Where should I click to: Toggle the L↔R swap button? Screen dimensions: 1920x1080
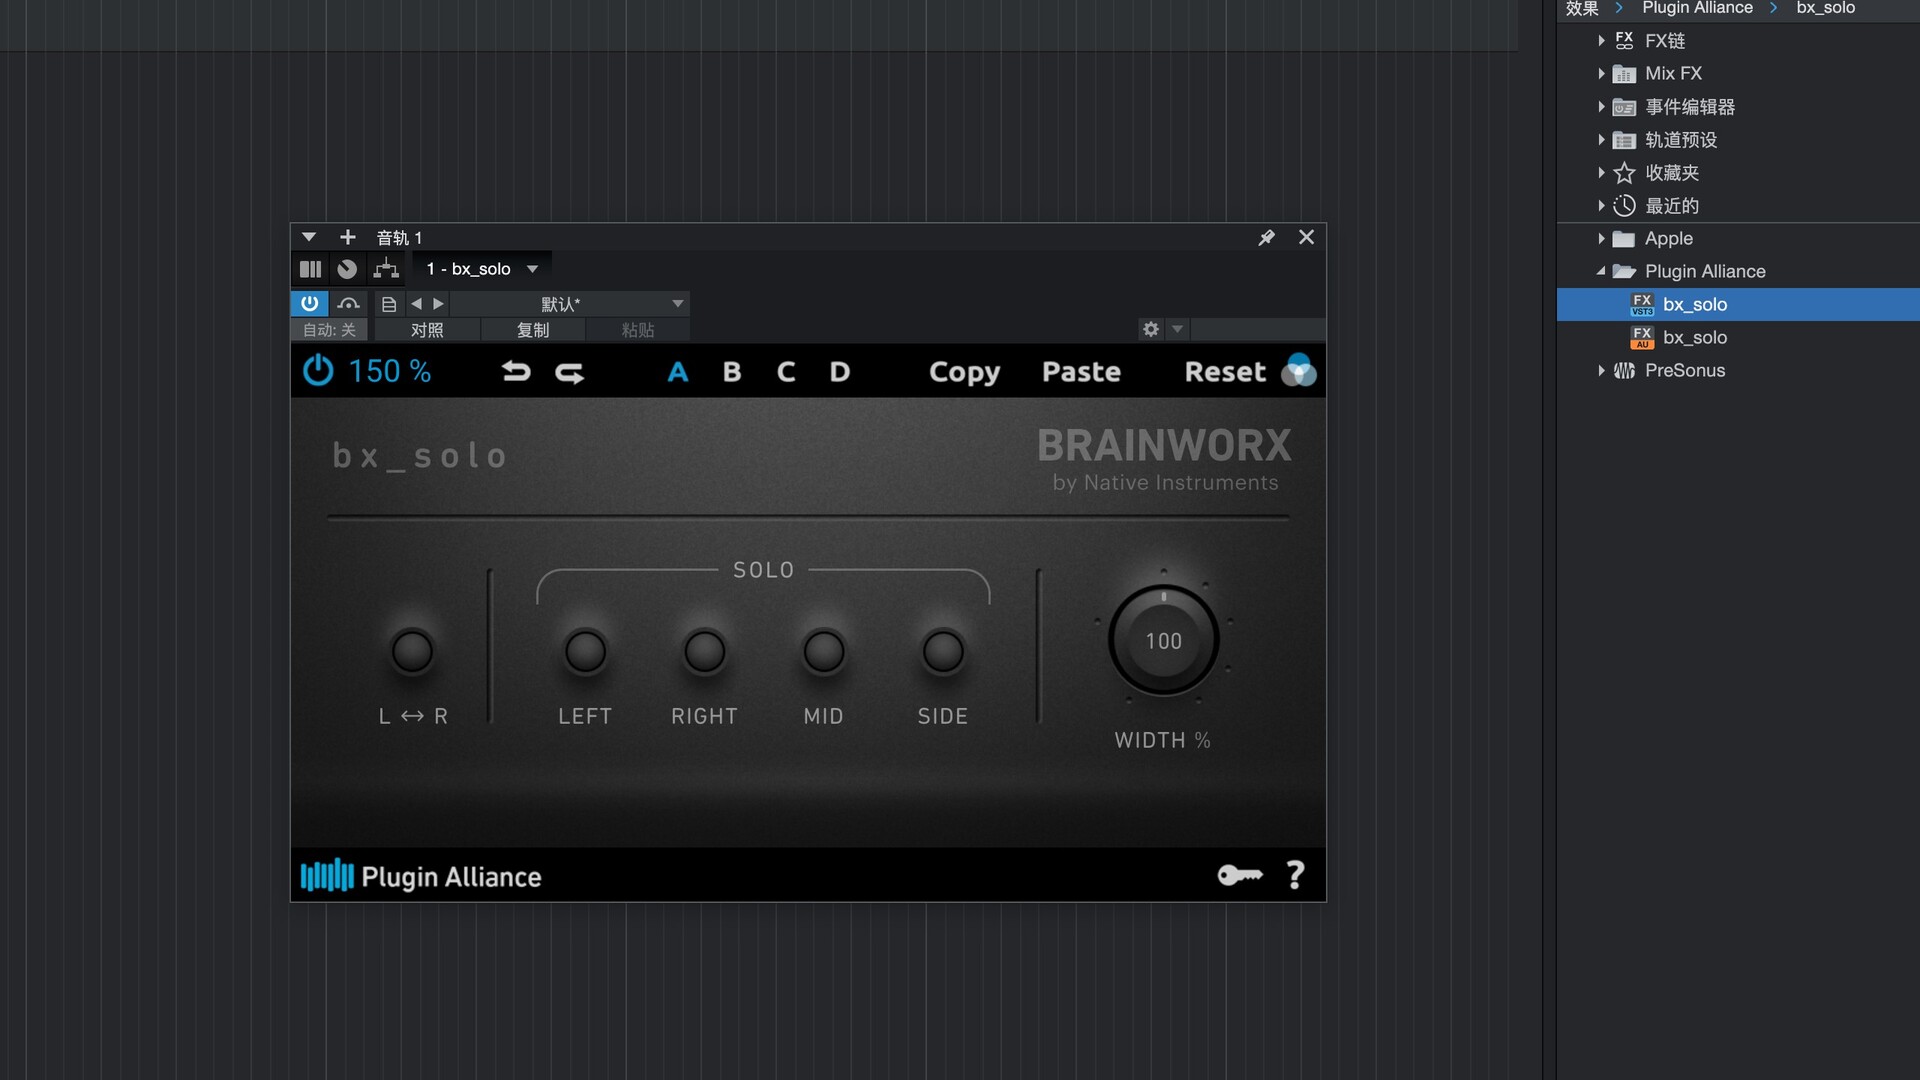pyautogui.click(x=412, y=651)
